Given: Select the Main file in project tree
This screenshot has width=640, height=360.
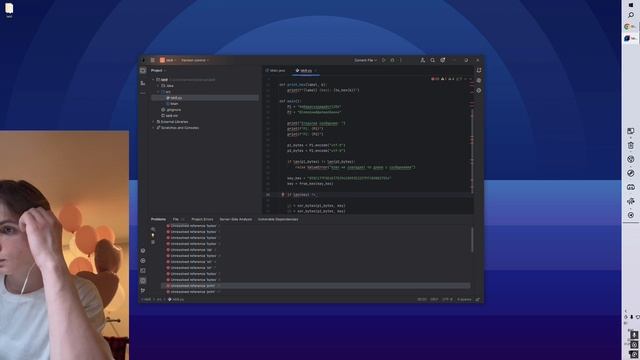Looking at the screenshot, I should point(172,104).
